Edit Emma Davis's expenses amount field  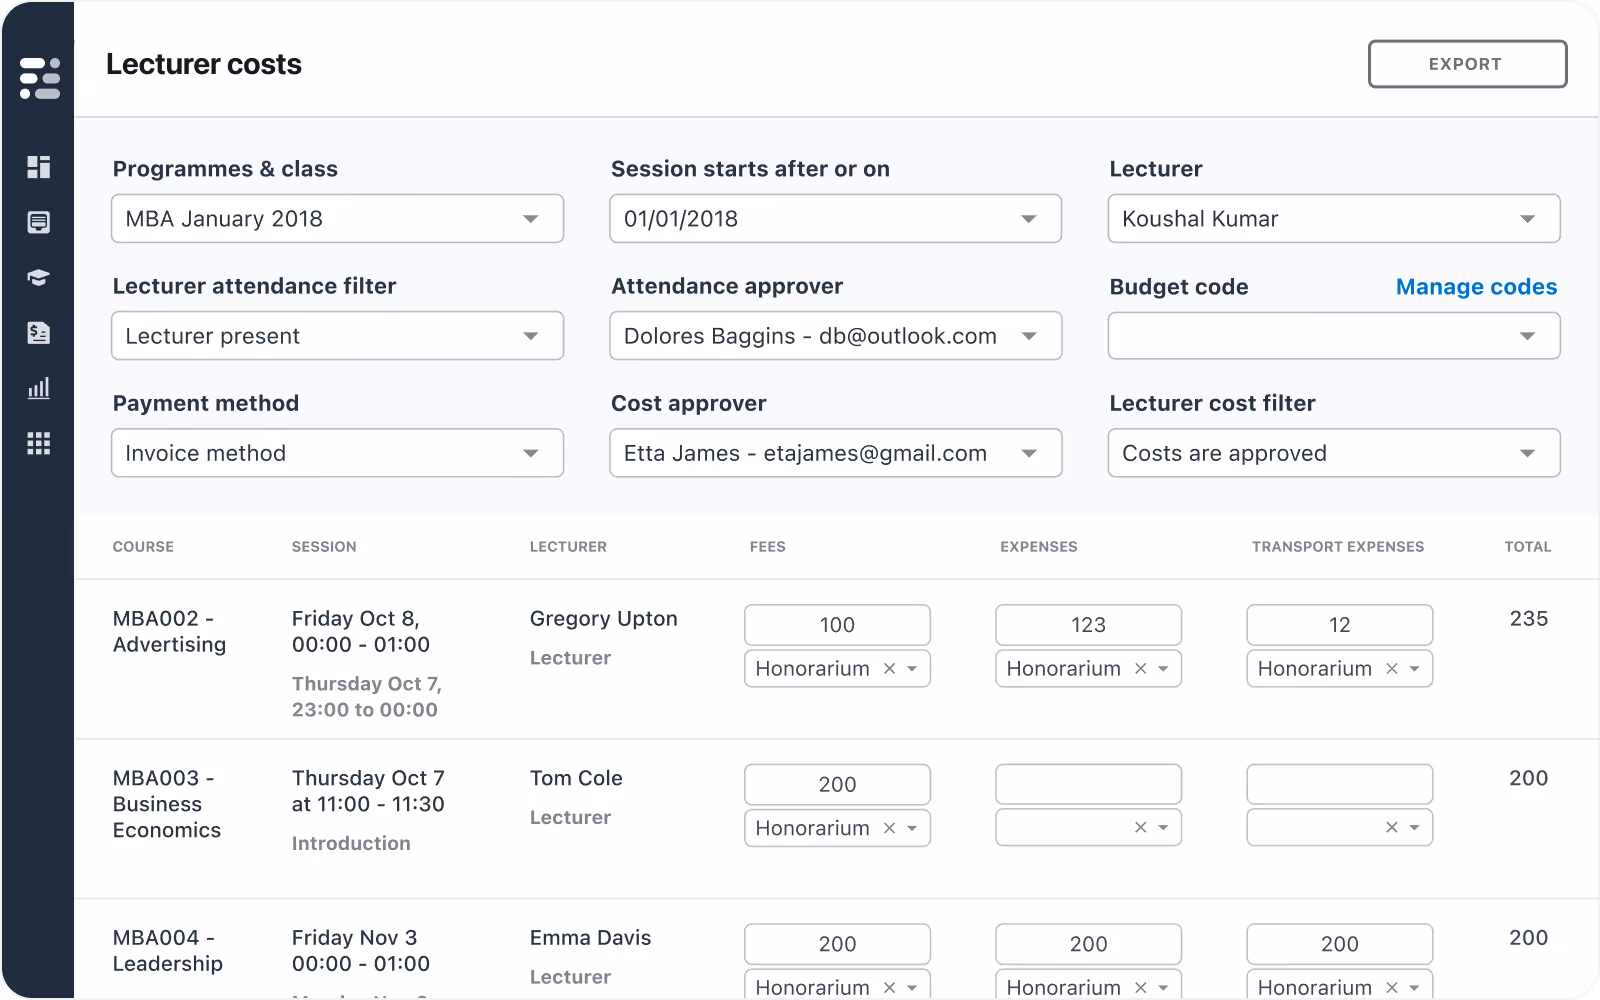1088,943
